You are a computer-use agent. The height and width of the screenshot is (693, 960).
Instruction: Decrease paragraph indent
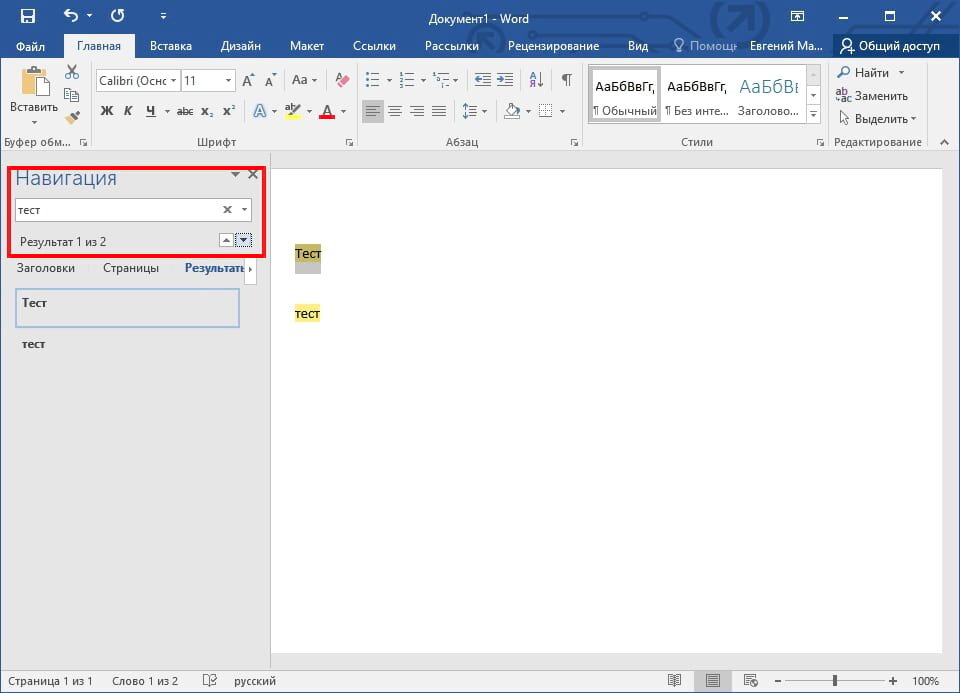482,80
